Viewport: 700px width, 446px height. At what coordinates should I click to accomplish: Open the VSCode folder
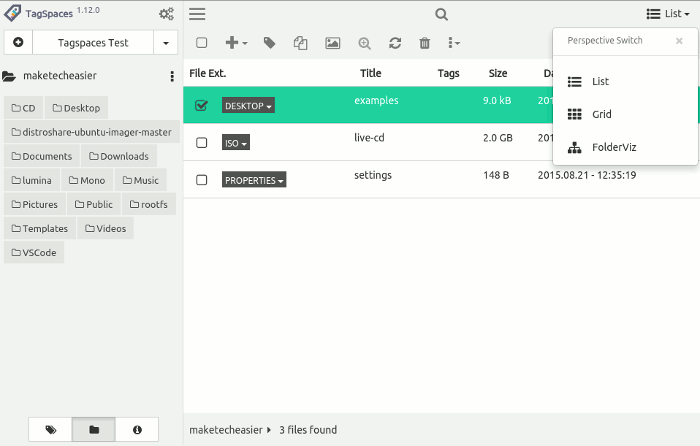point(34,252)
